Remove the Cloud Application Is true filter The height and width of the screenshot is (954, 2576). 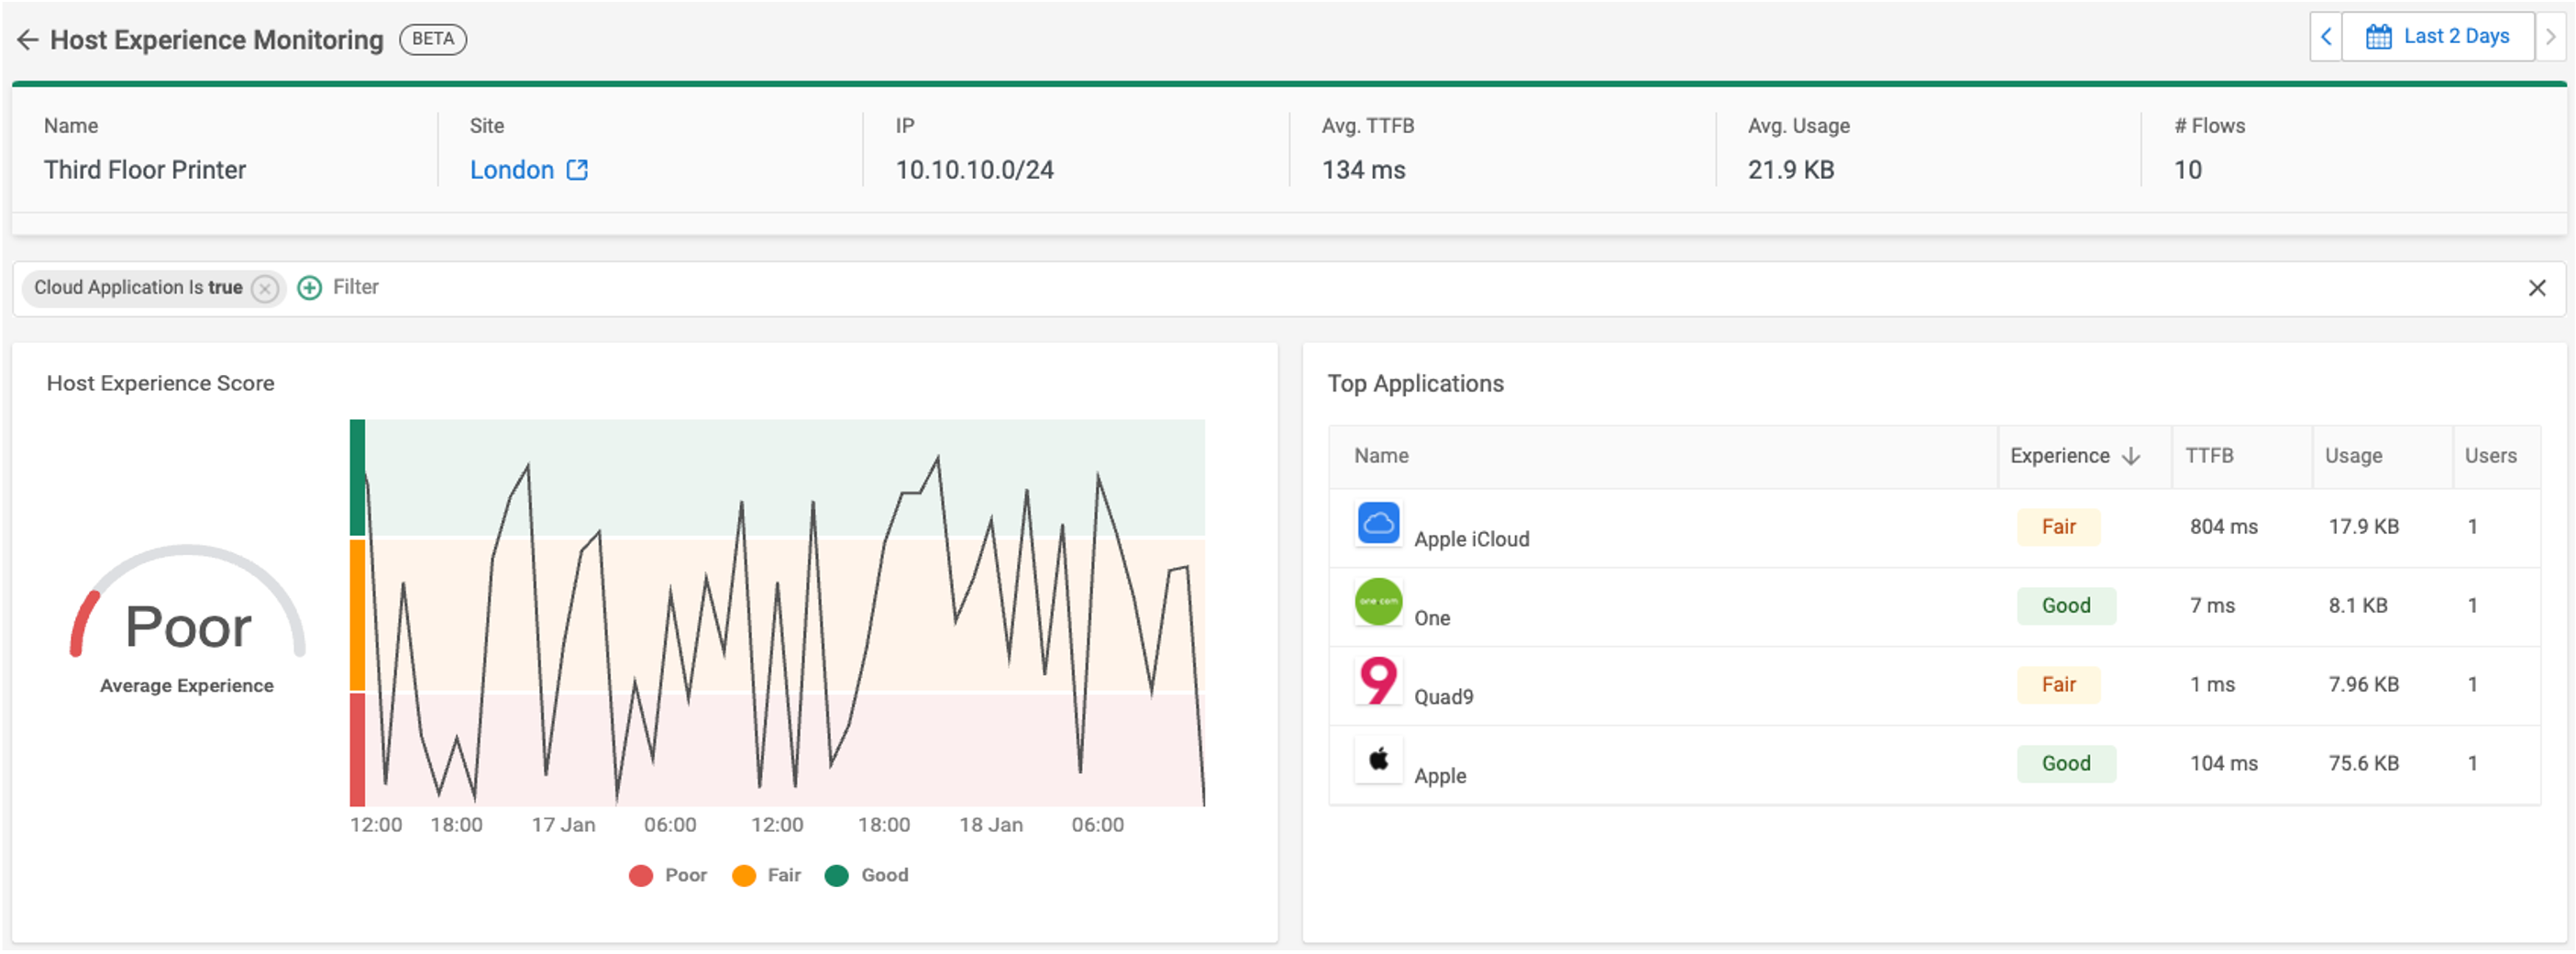[x=264, y=289]
